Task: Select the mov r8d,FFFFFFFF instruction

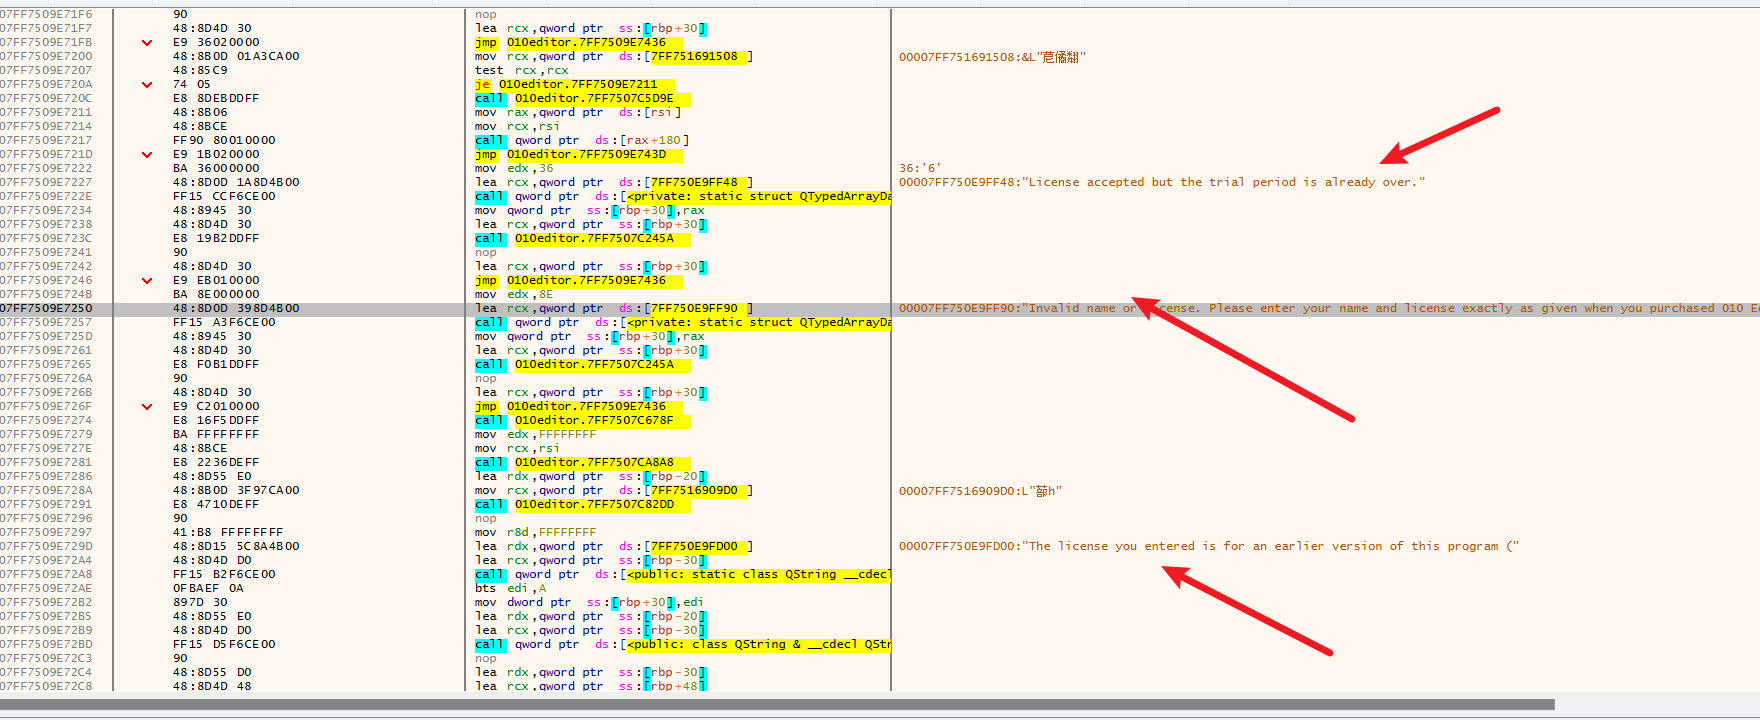Action: 535,533
